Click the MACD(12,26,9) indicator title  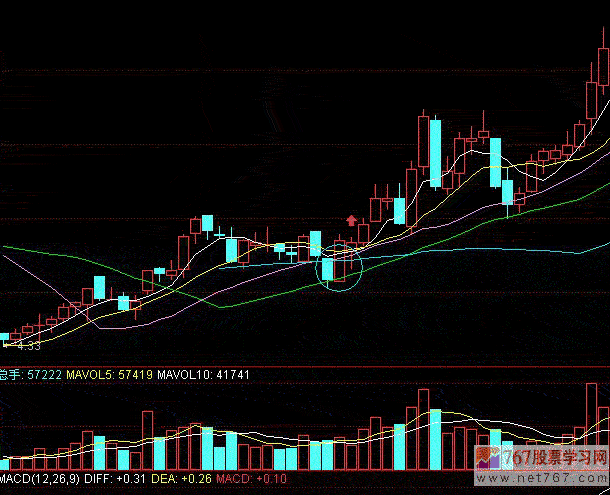click(x=40, y=481)
